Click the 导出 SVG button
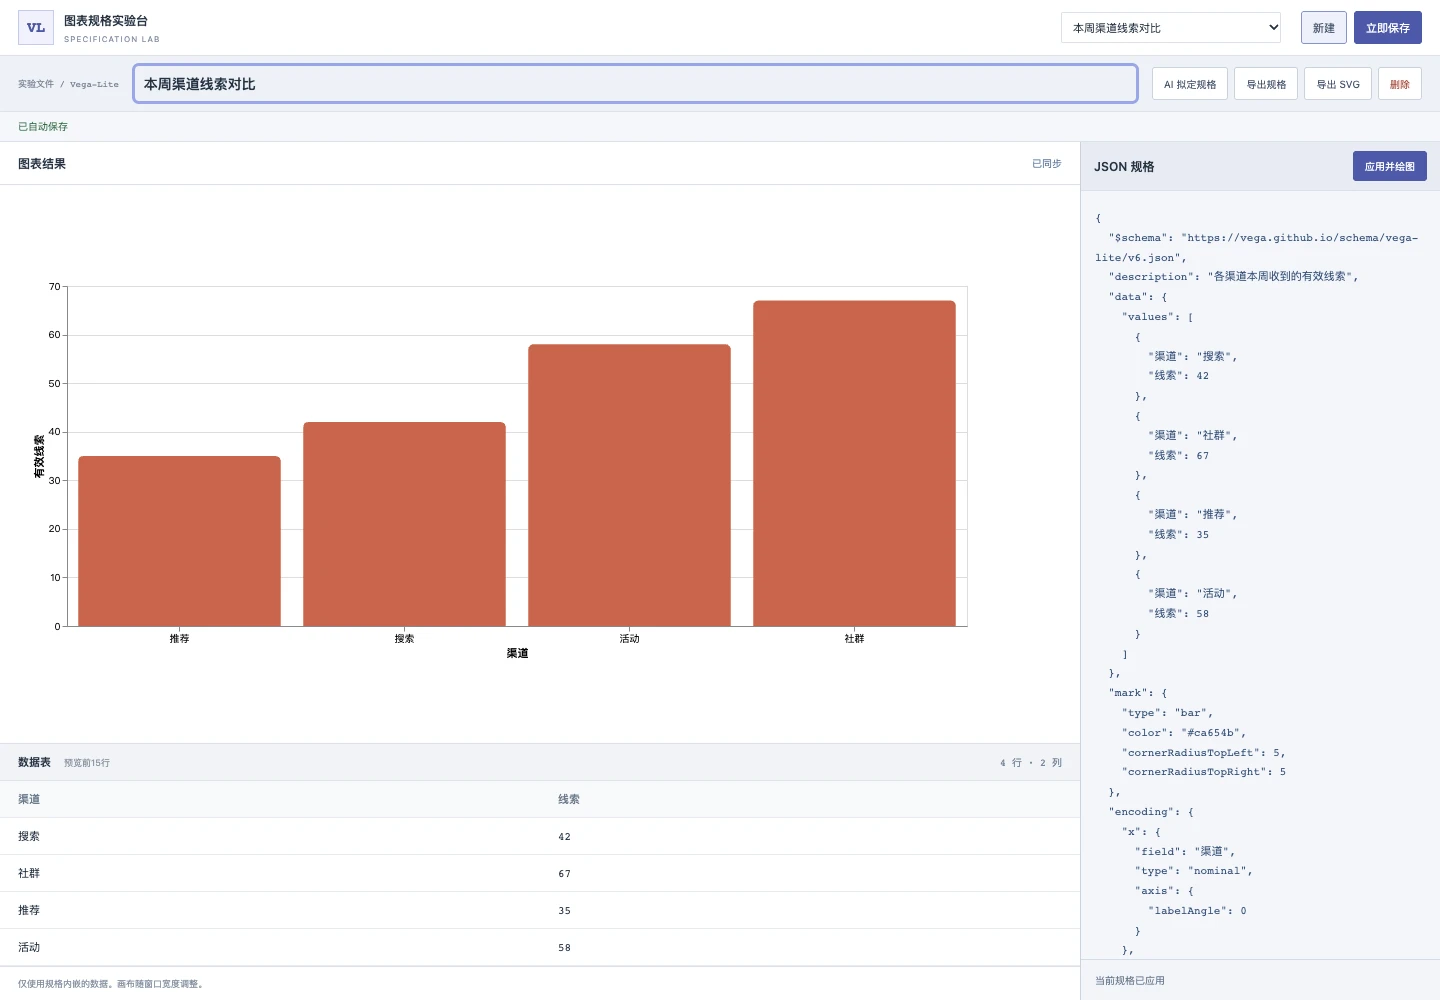The image size is (1440, 1000). click(x=1338, y=84)
